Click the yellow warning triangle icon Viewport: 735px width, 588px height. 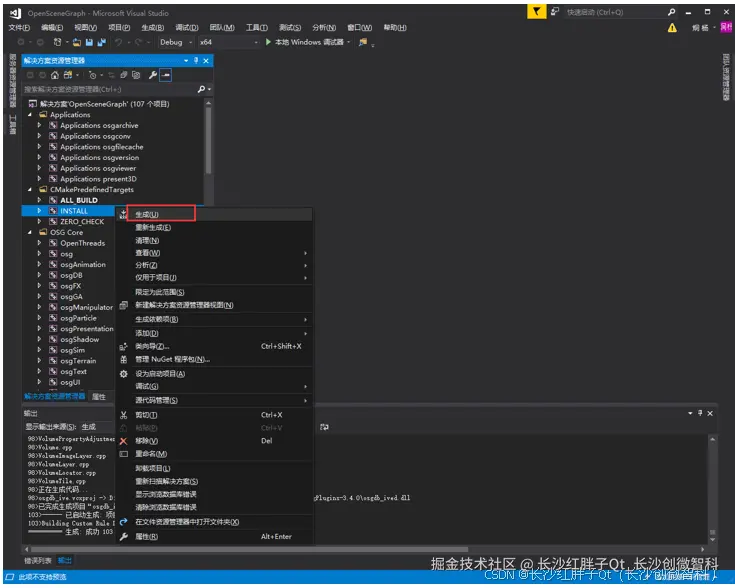click(x=672, y=28)
